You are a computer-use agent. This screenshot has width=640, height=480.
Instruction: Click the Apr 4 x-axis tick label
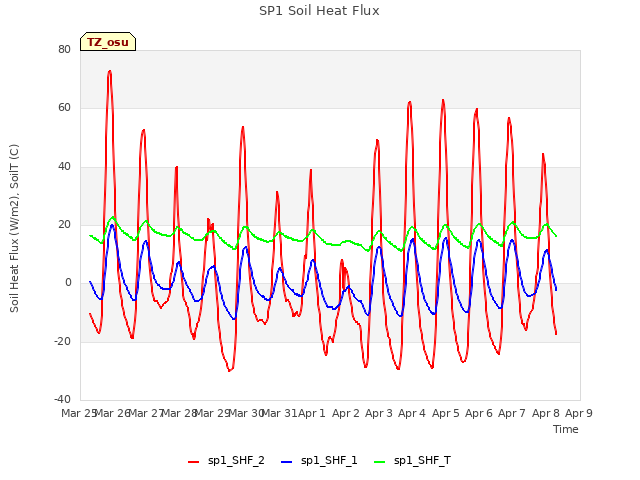412,413
